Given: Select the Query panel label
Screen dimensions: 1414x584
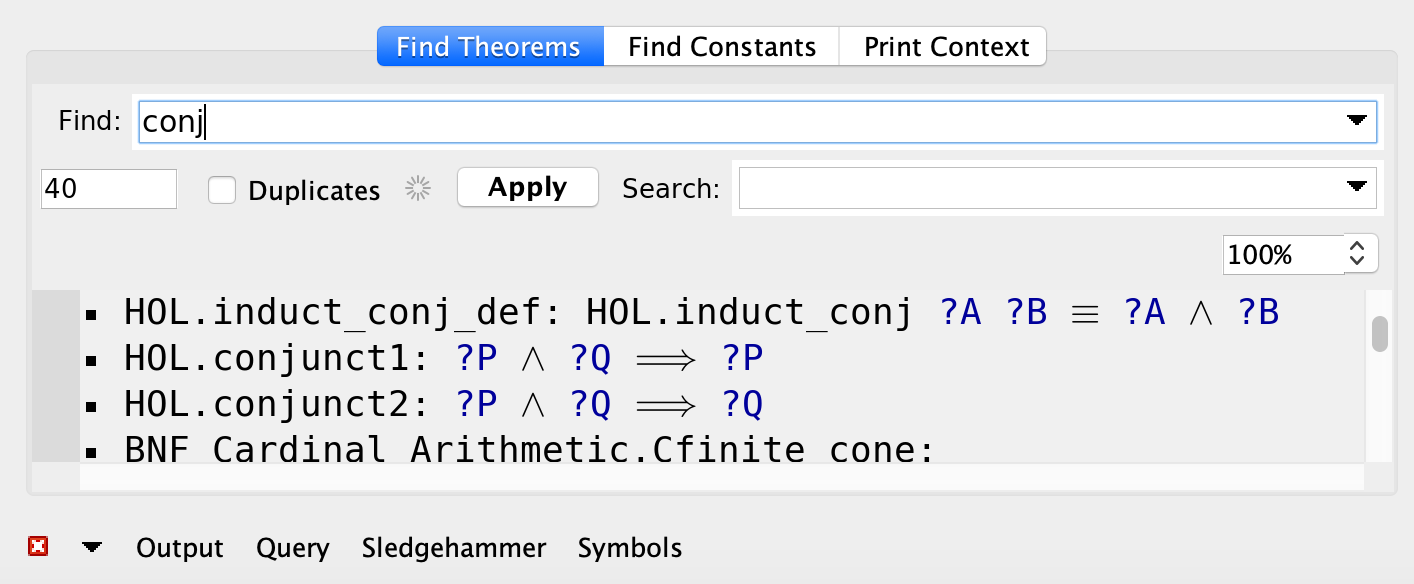Looking at the screenshot, I should [292, 548].
